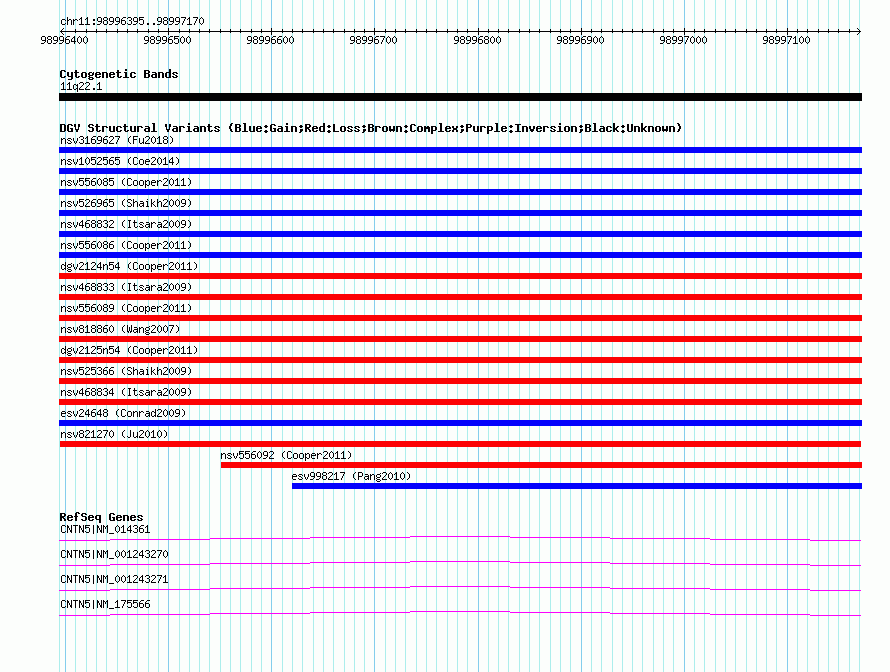Click the nsv3169627 (Fu2018) variant label
This screenshot has height=672, width=890.
click(x=117, y=140)
